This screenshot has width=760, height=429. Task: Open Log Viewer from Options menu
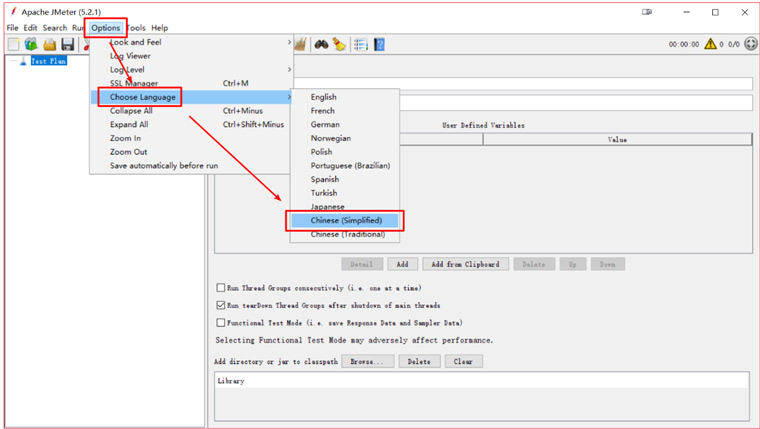click(191, 56)
